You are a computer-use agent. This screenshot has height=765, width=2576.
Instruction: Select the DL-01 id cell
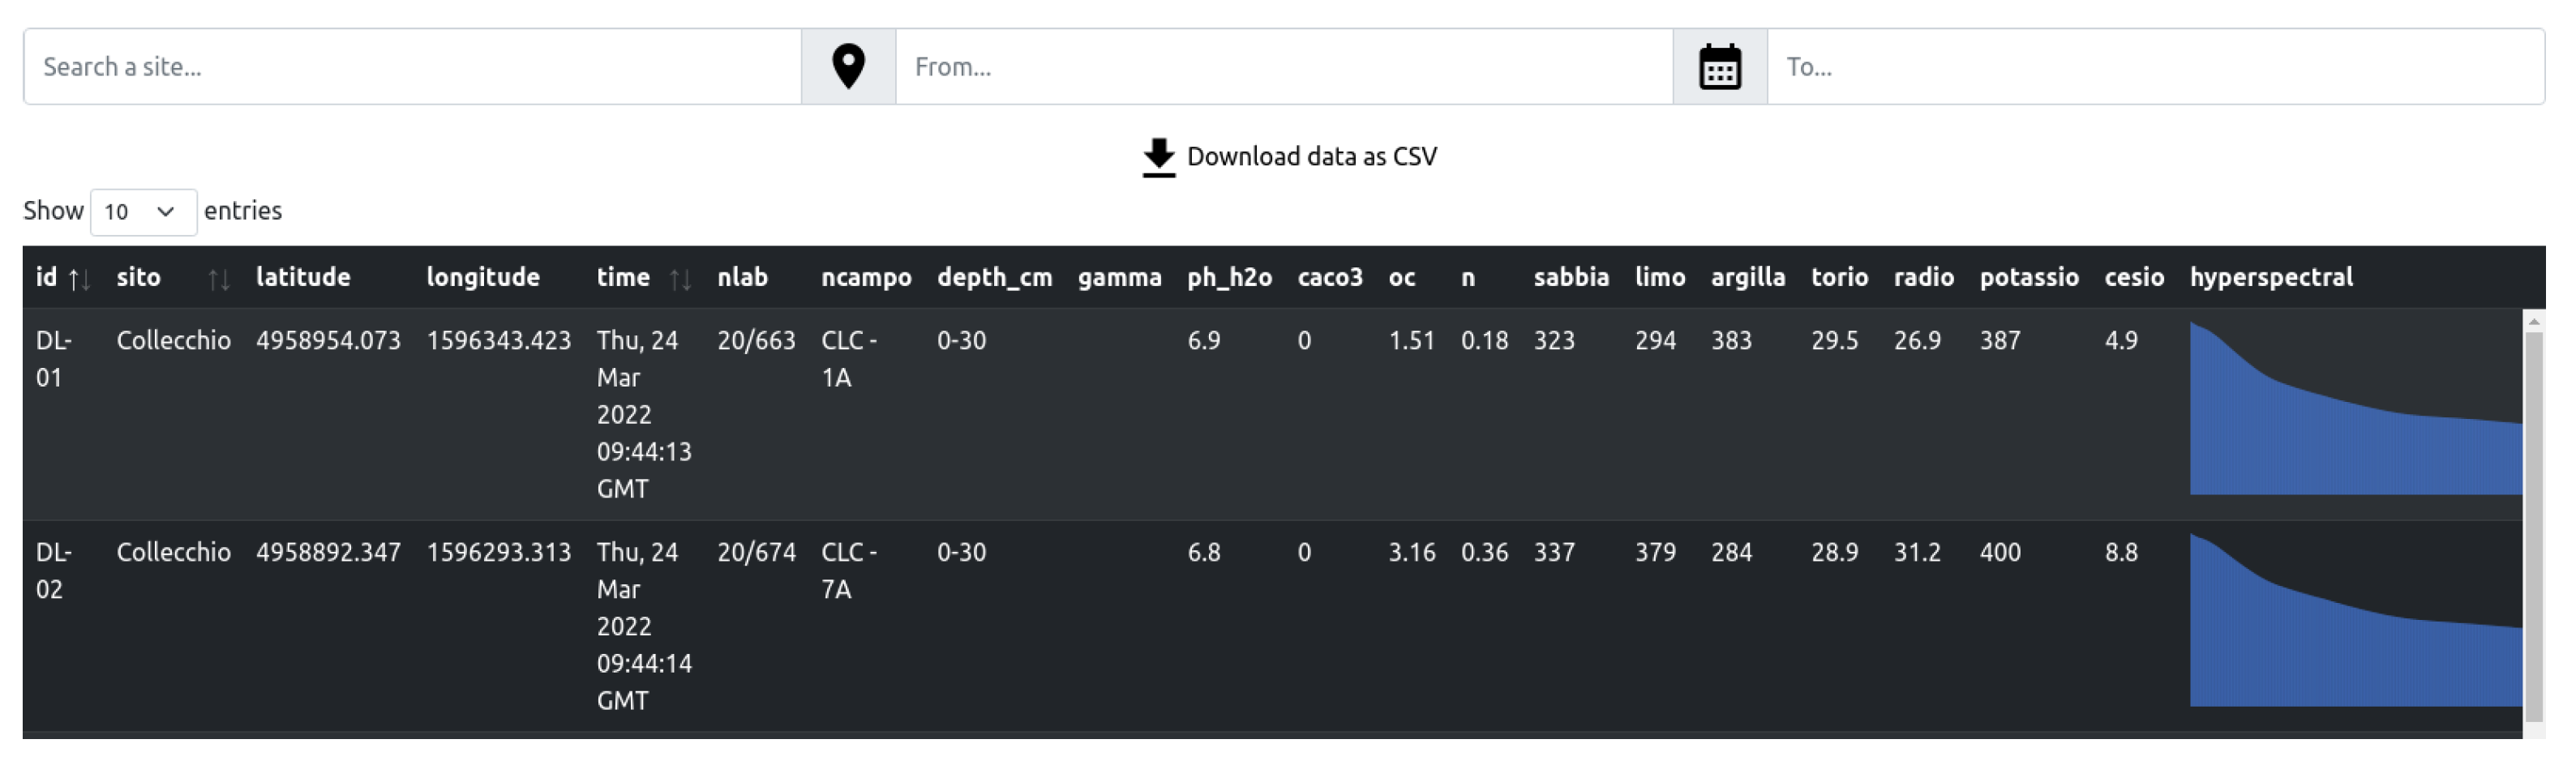coord(54,359)
